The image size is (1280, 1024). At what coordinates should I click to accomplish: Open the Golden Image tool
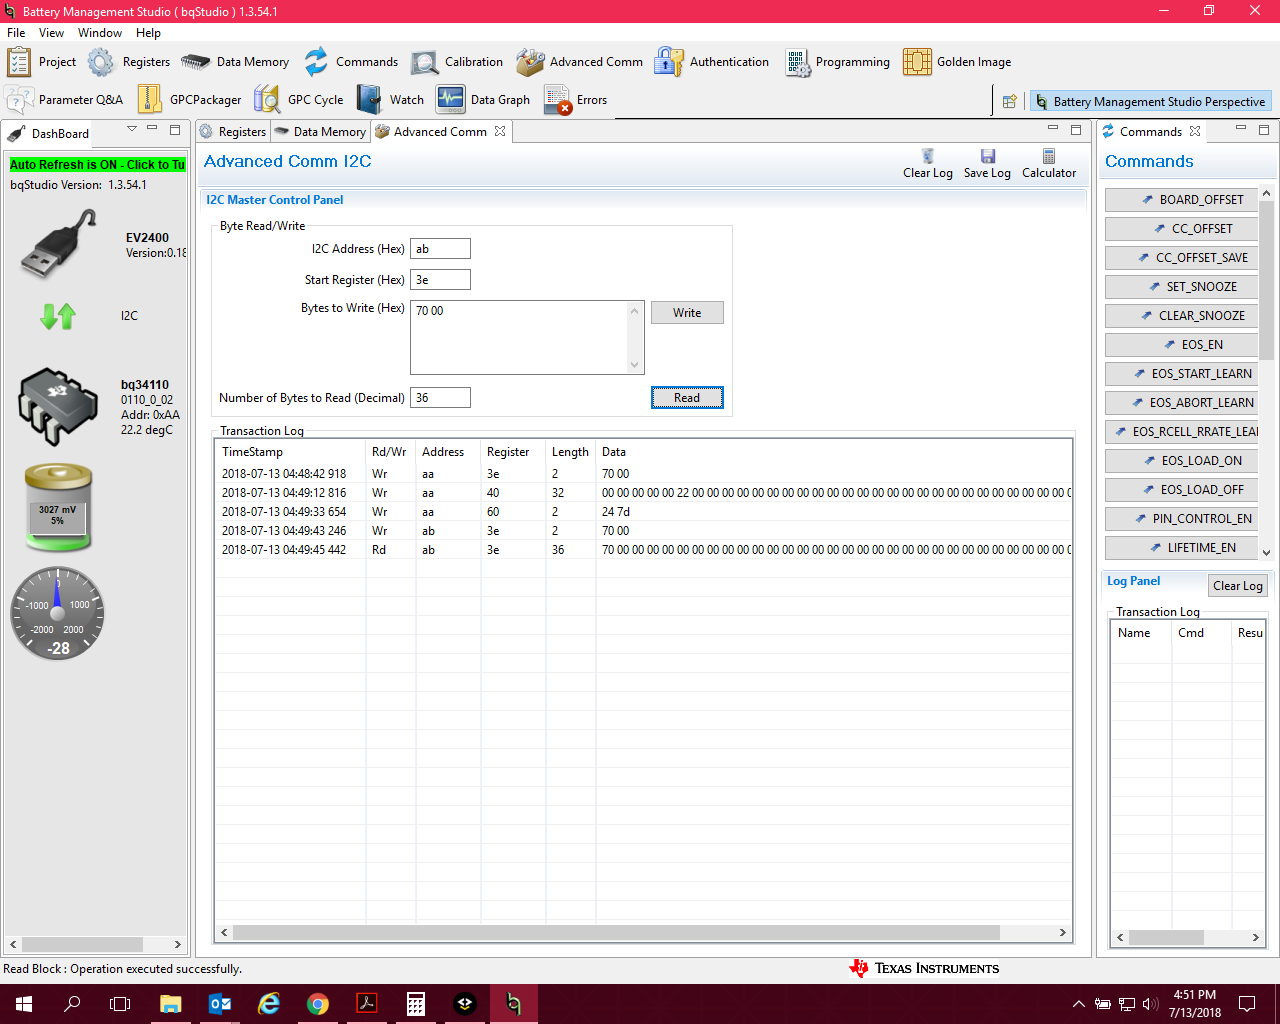click(x=917, y=62)
